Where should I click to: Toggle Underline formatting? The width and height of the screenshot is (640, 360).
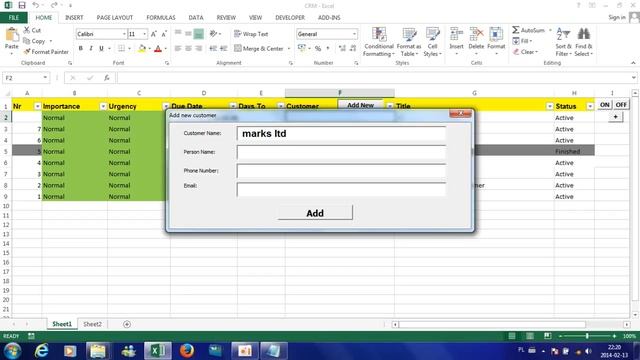pyautogui.click(x=101, y=48)
